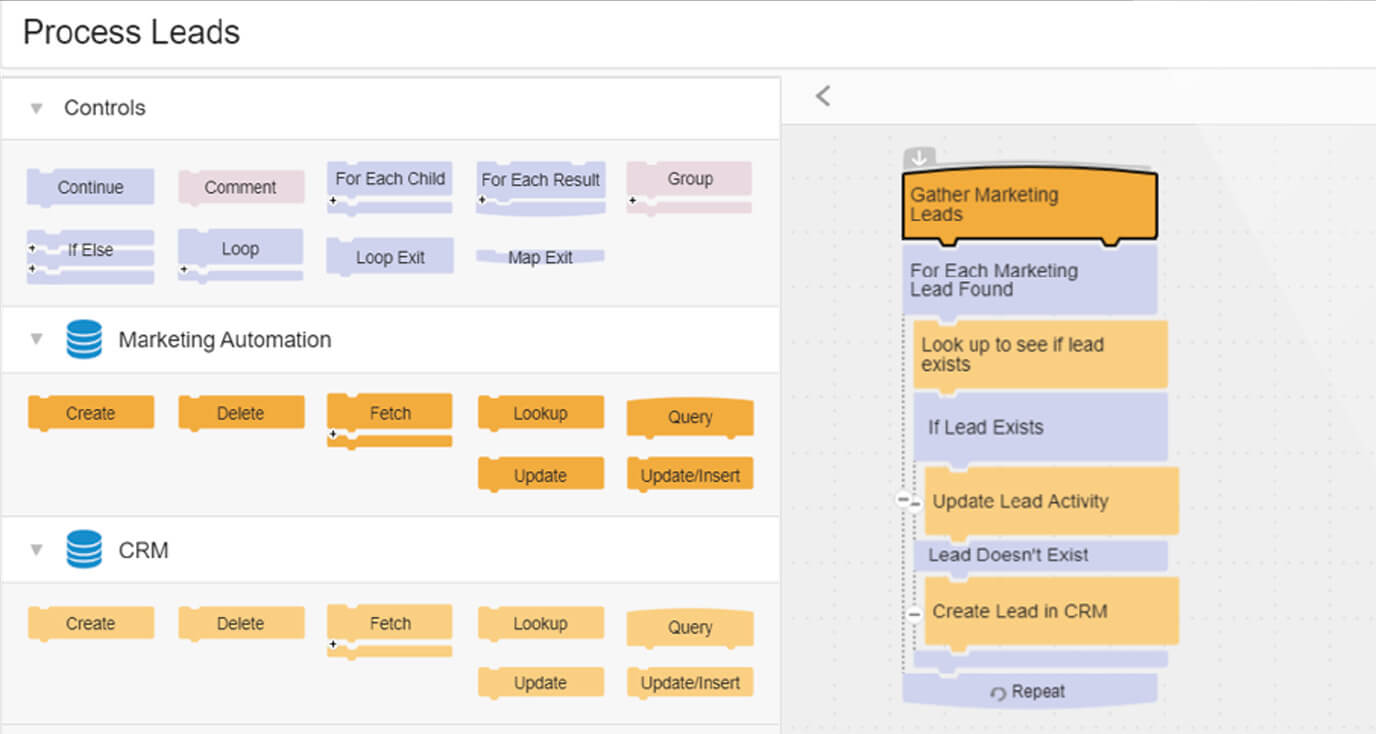Viewport: 1376px width, 734px height.
Task: Collapse the Marketing Automation section
Action: pyautogui.click(x=37, y=339)
